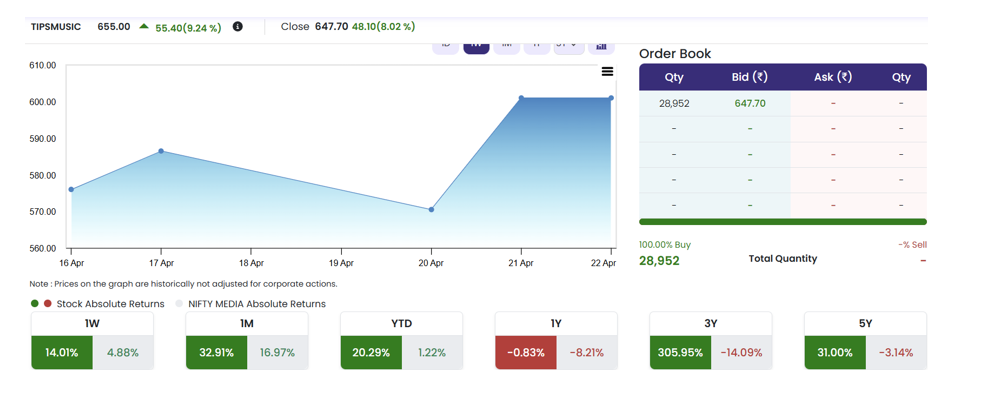Click the 17 Apr chart data point
The image size is (1006, 404).
click(x=161, y=151)
